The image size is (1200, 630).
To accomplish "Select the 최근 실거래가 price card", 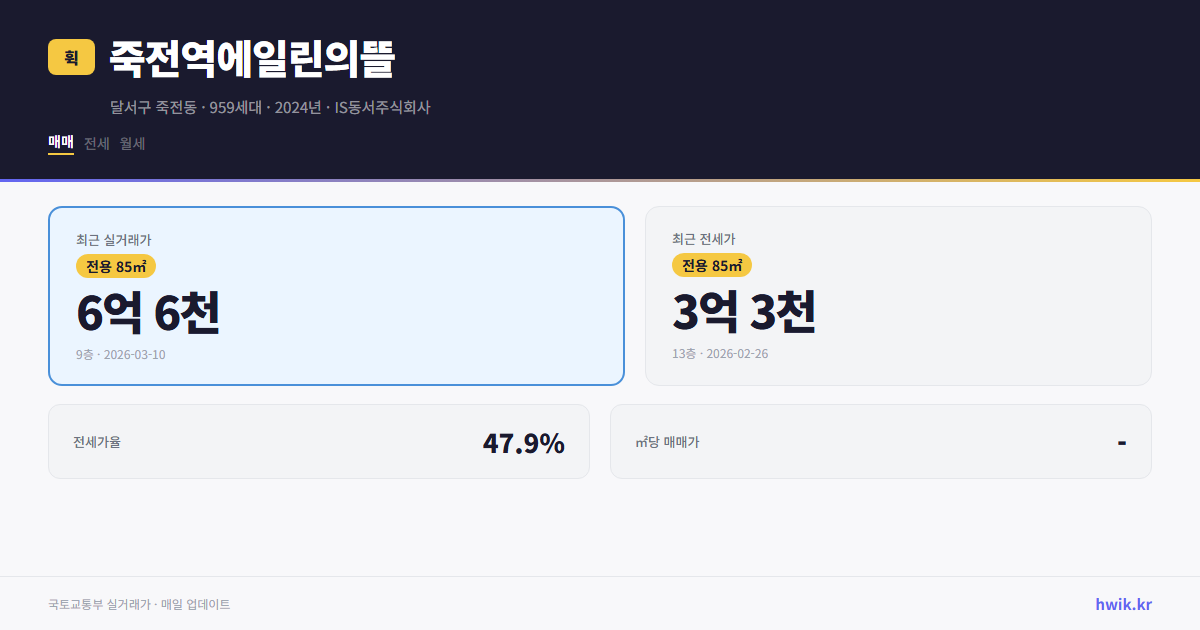I will pyautogui.click(x=336, y=295).
